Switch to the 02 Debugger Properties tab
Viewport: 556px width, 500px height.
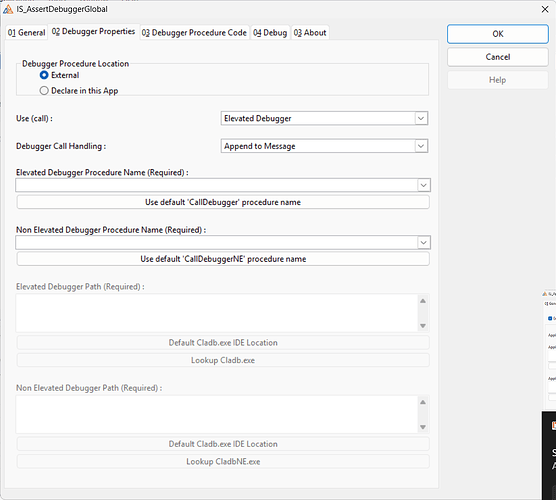pos(94,32)
